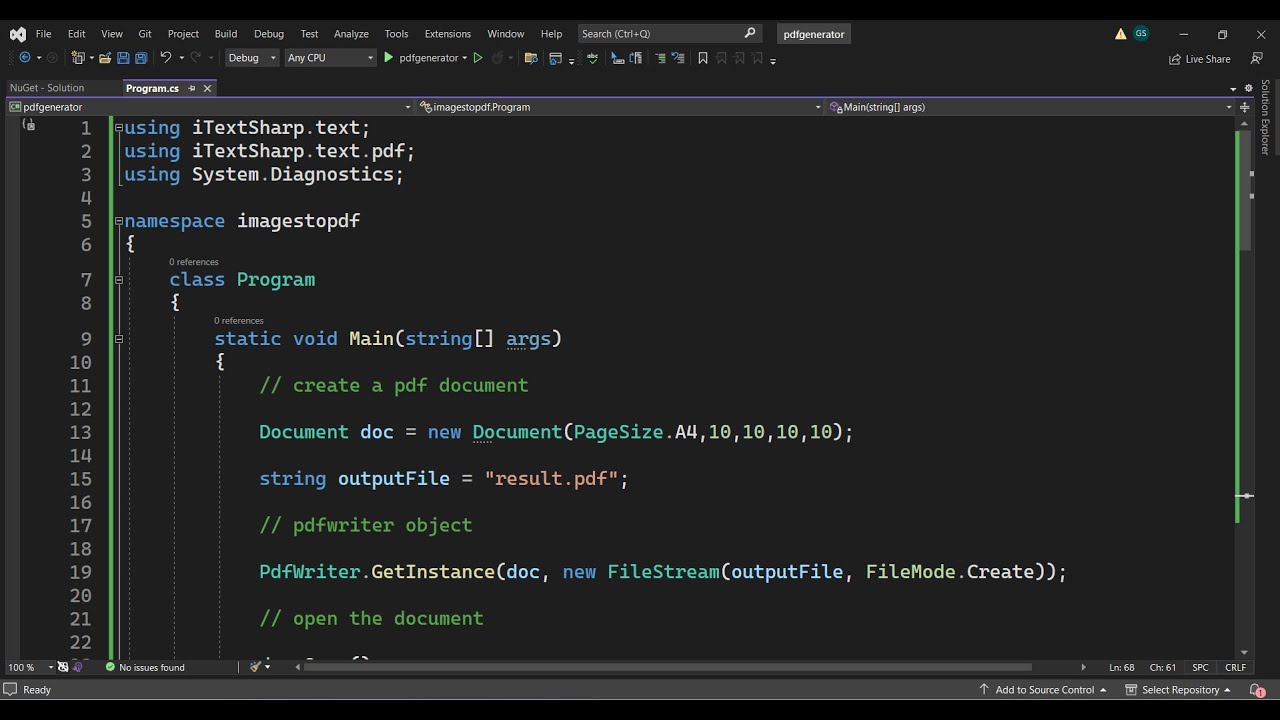1280x720 pixels.
Task: Save Program.cs with the single disk icon
Action: tap(123, 58)
